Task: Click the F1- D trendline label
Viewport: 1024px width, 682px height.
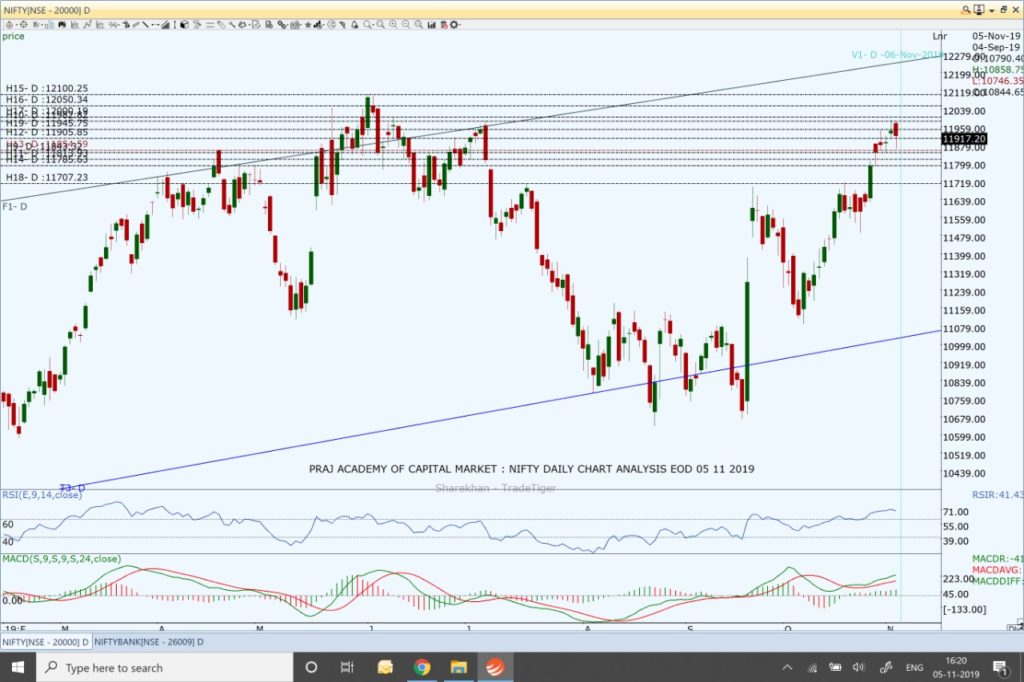Action: point(14,206)
